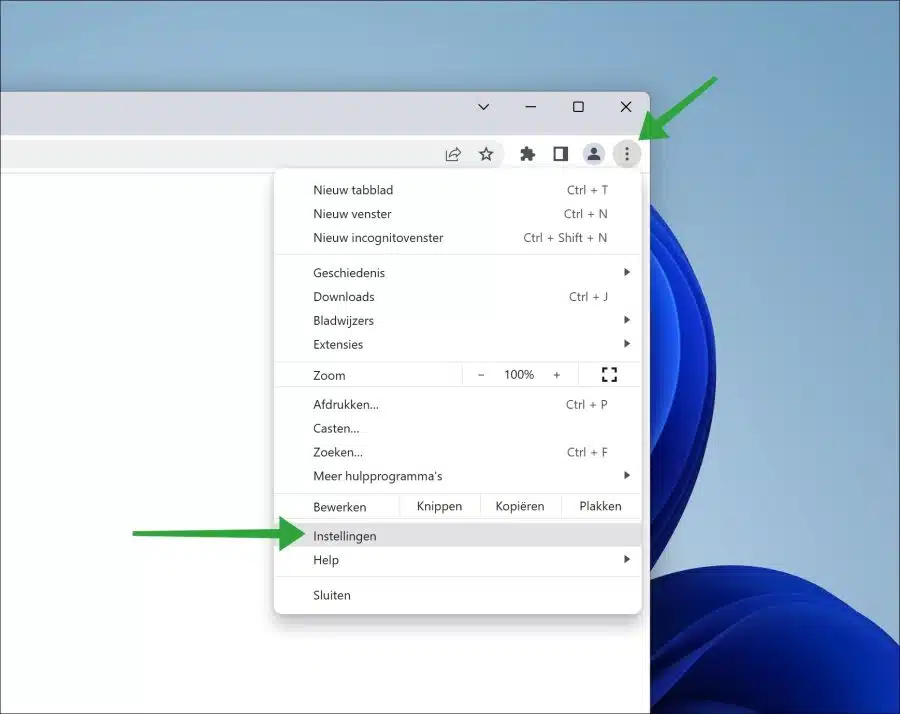
Task: Click the three-dot Chrome menu button
Action: pyautogui.click(x=627, y=154)
